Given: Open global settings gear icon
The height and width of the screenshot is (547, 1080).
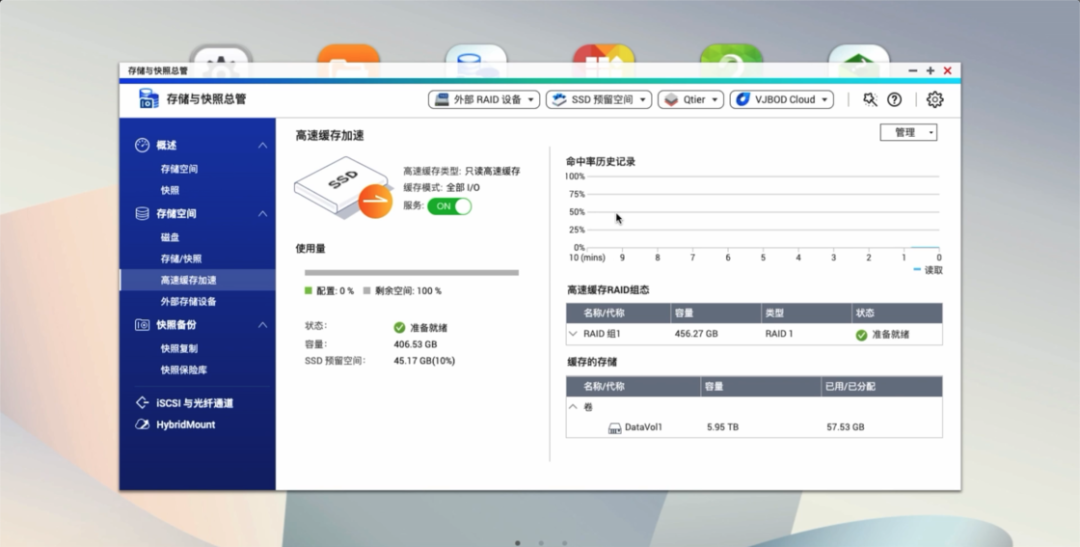Looking at the screenshot, I should click(934, 100).
